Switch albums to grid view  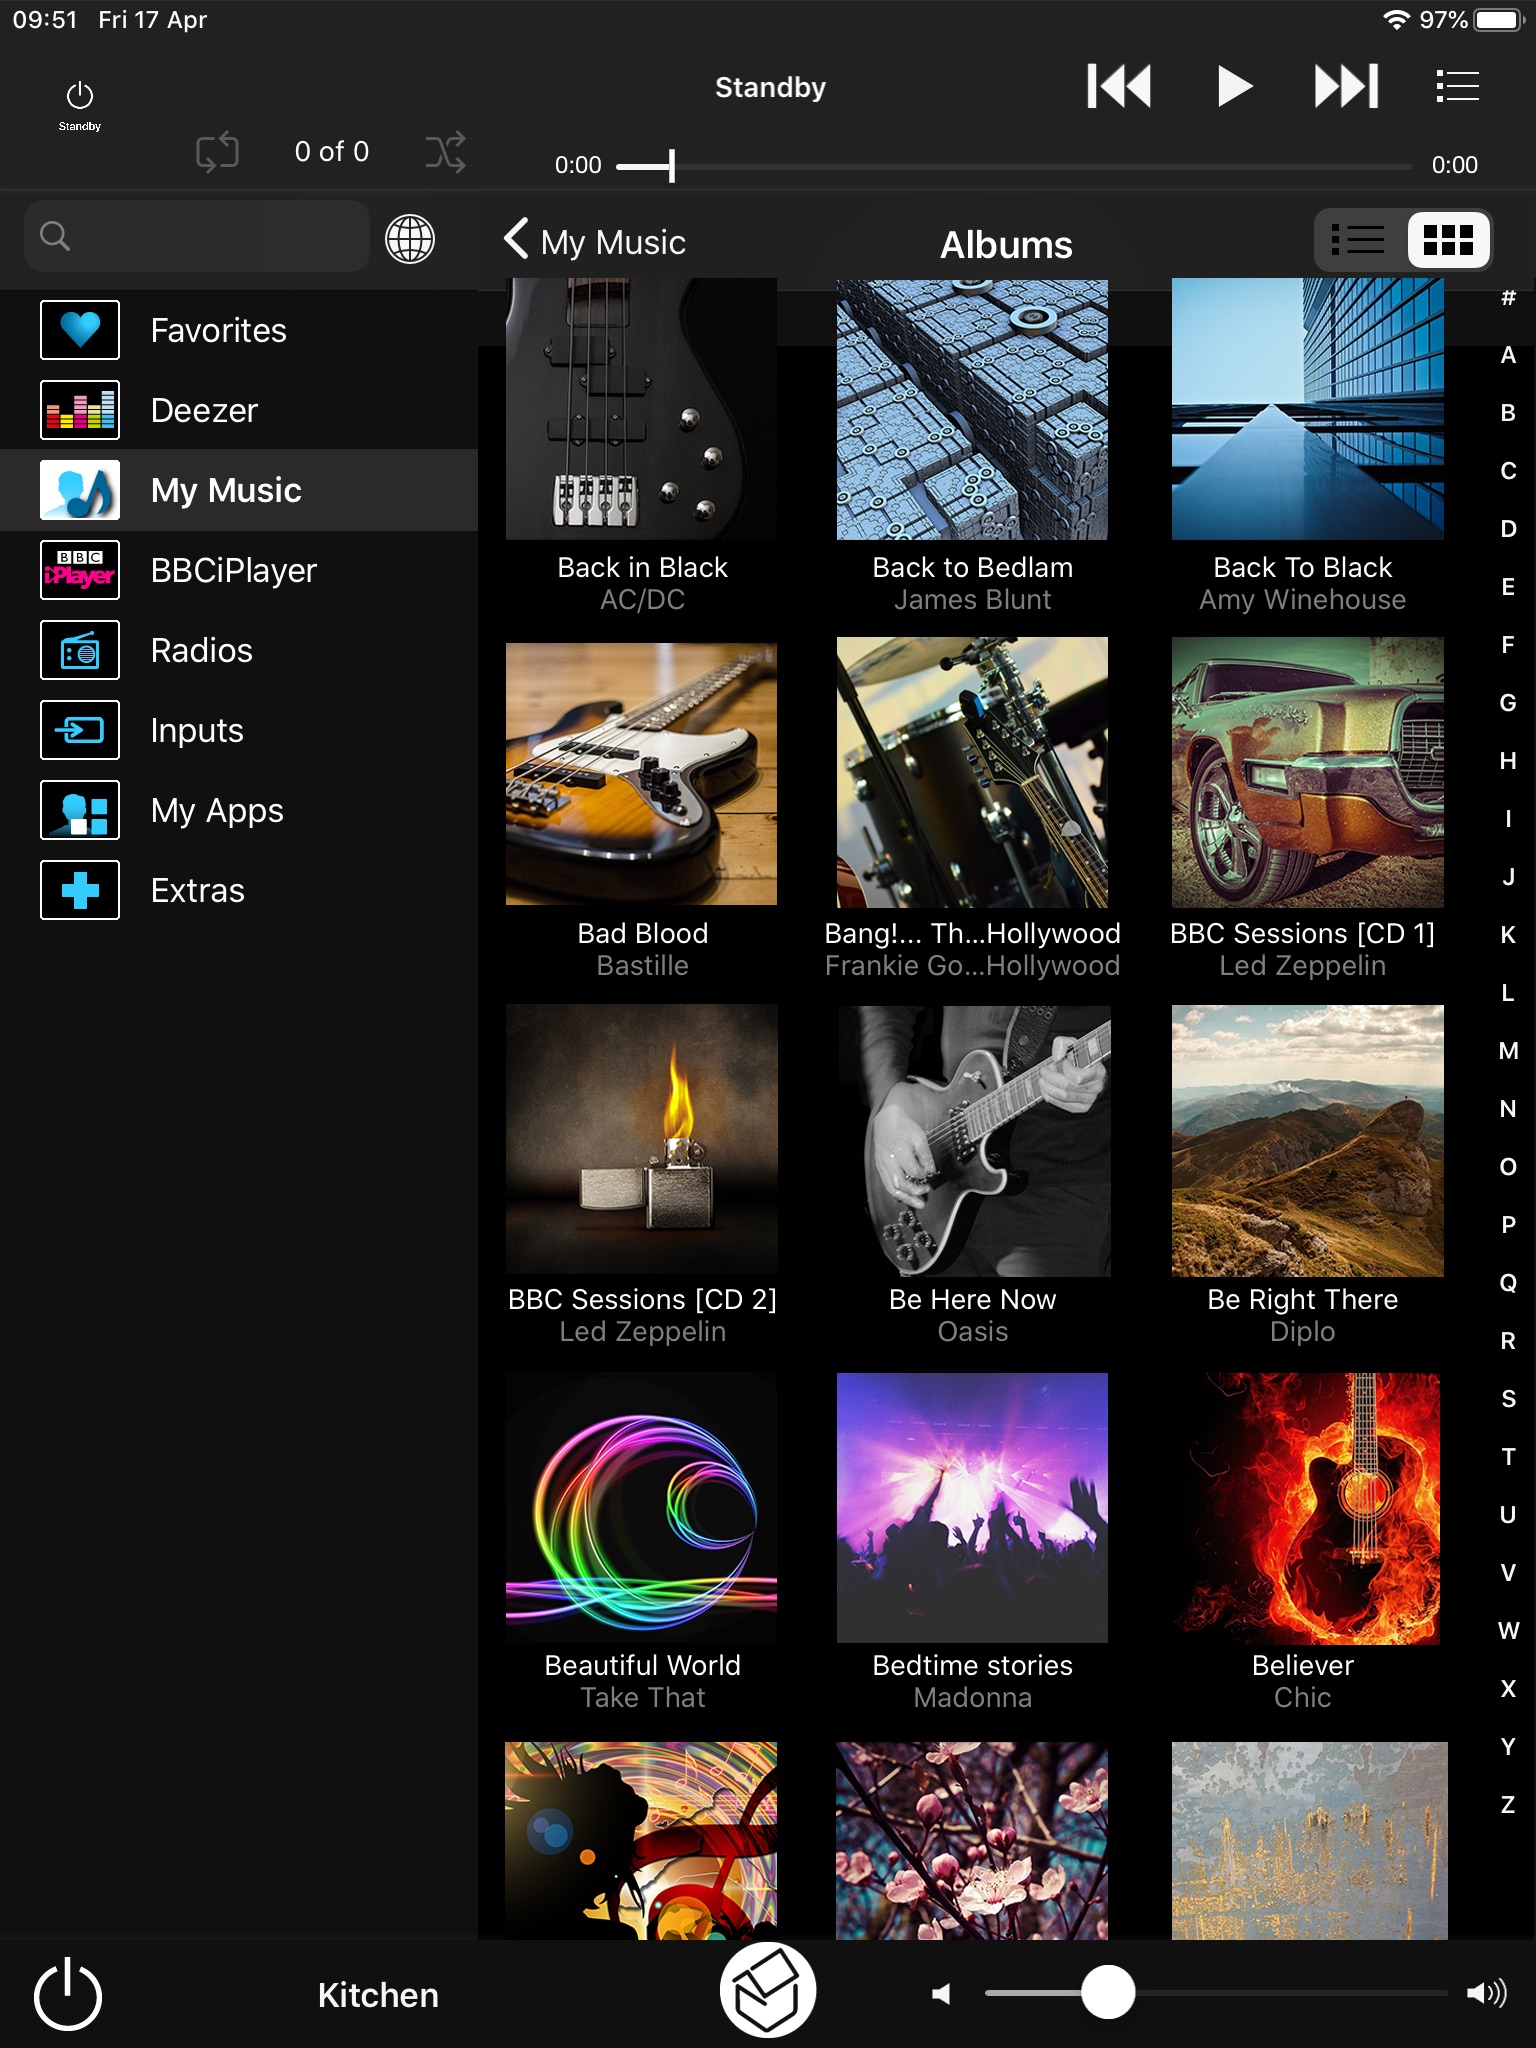[1447, 240]
